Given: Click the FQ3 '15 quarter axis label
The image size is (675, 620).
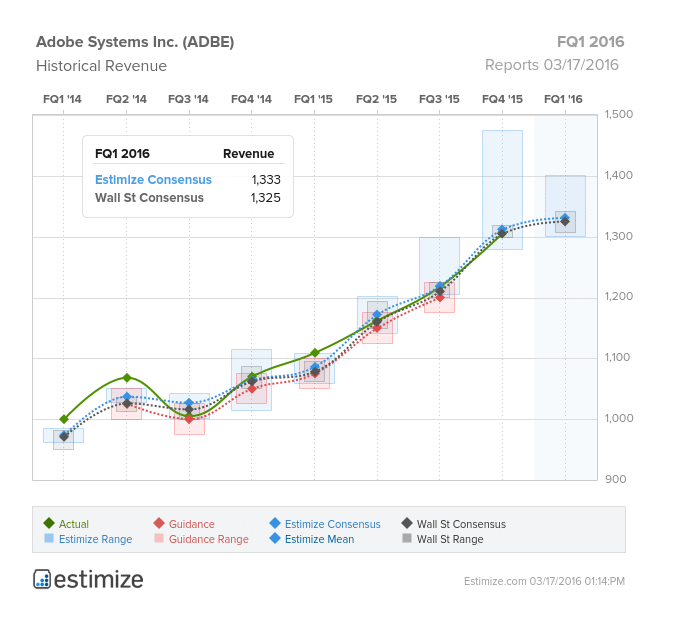Looking at the screenshot, I should pos(440,99).
